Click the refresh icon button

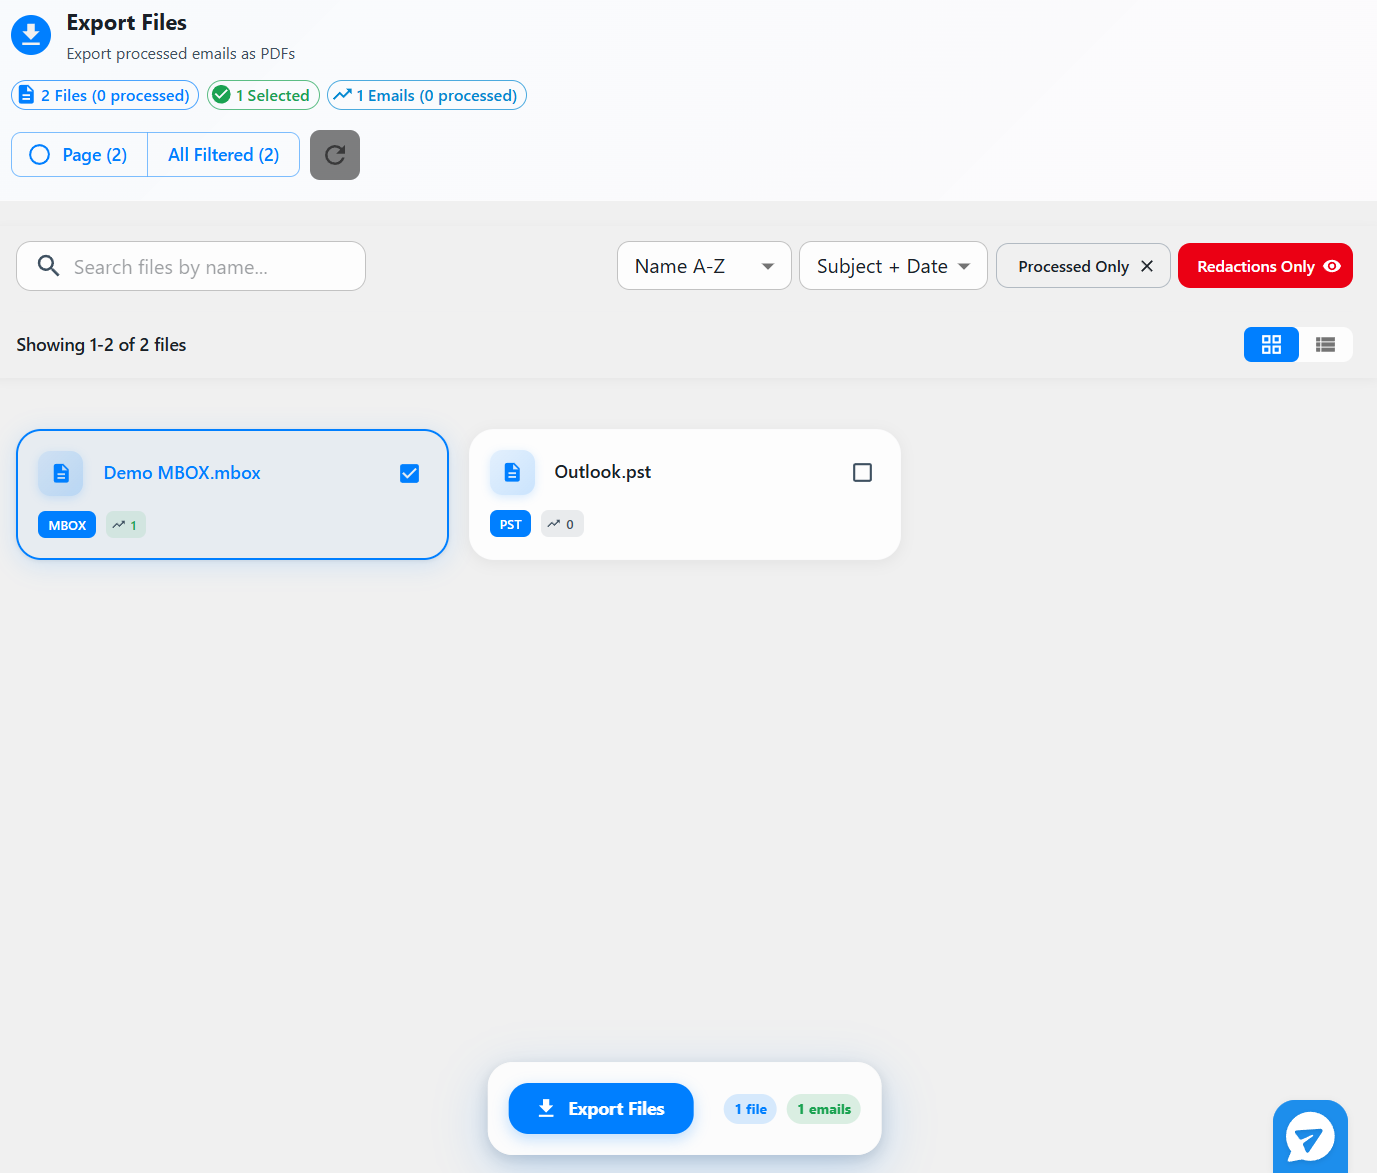(x=334, y=155)
